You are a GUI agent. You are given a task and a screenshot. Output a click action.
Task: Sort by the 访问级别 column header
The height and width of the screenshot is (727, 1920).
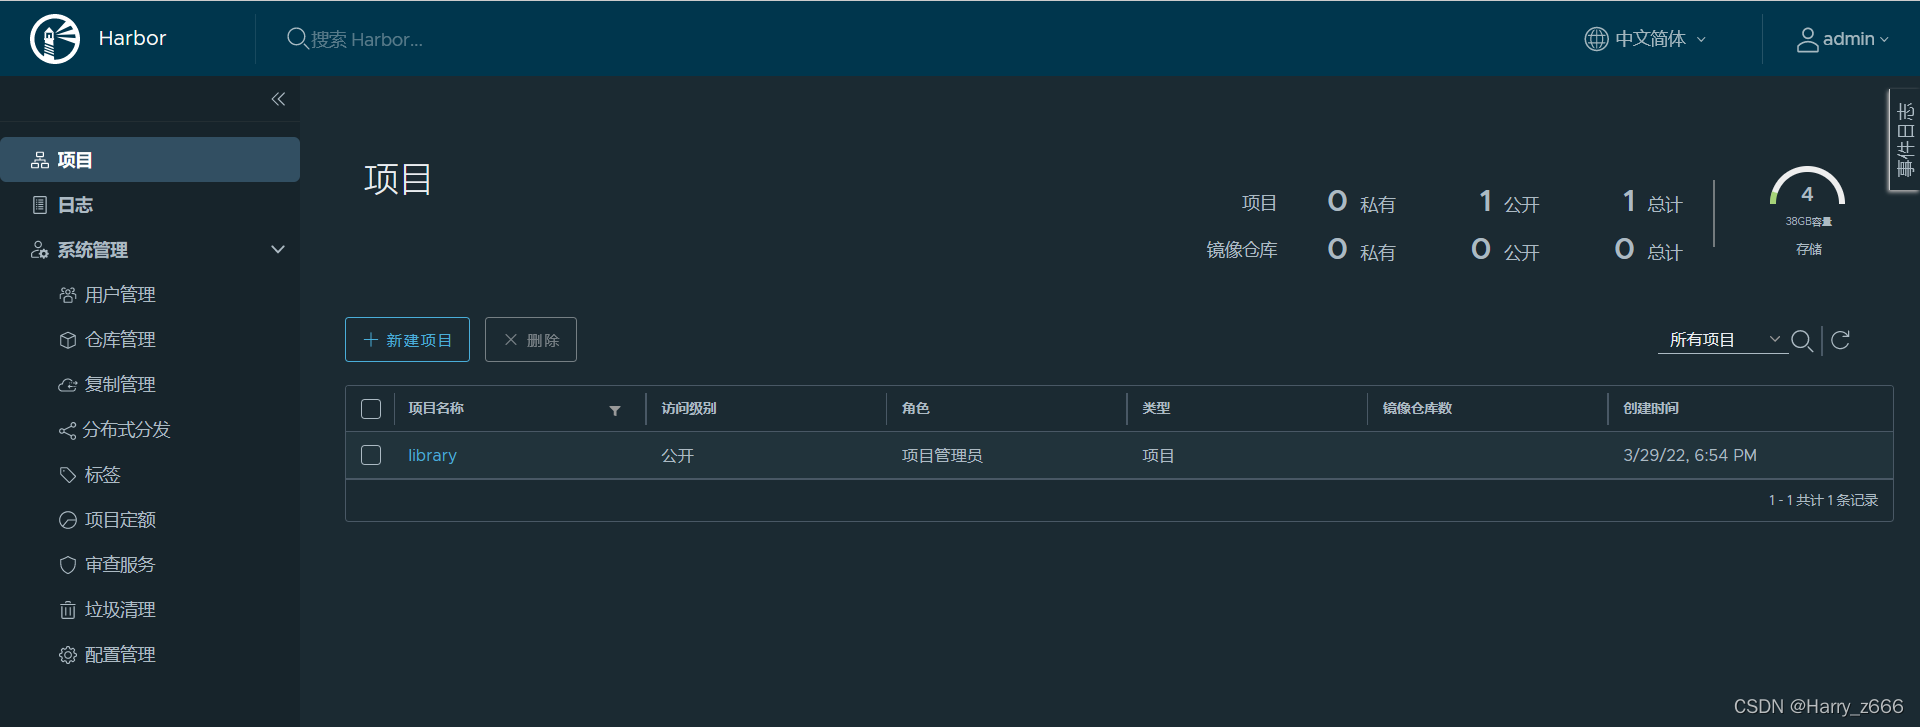[689, 409]
